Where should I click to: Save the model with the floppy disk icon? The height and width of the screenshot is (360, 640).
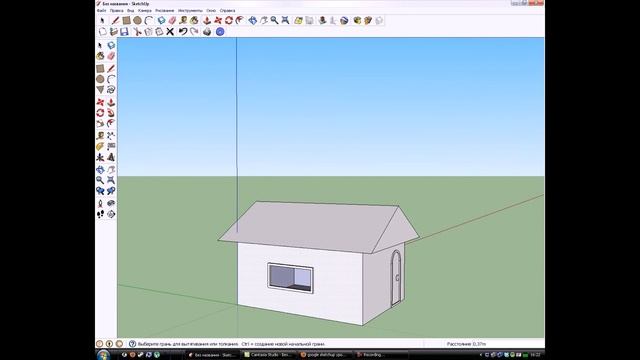point(124,31)
